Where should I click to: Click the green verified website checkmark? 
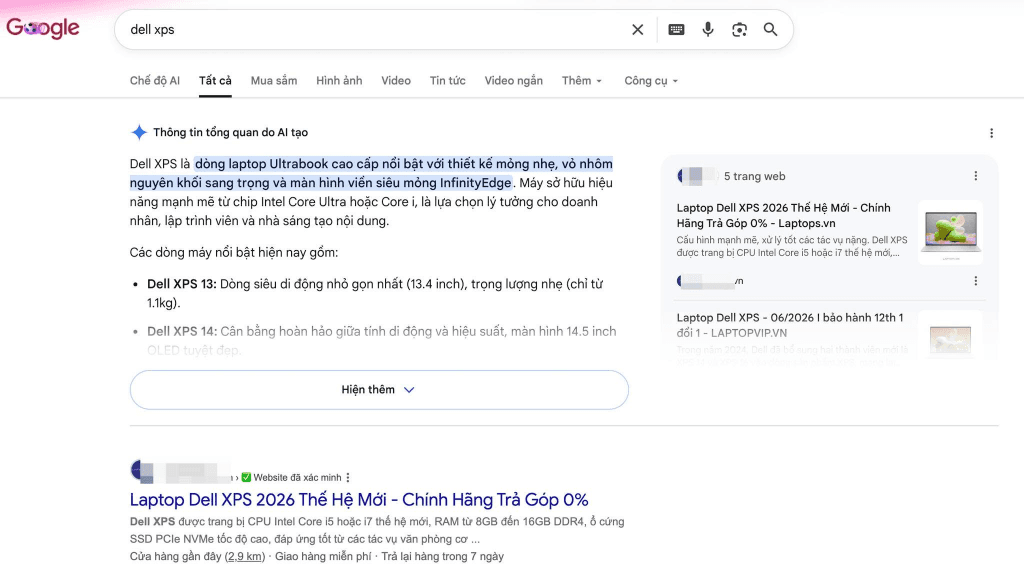point(246,477)
